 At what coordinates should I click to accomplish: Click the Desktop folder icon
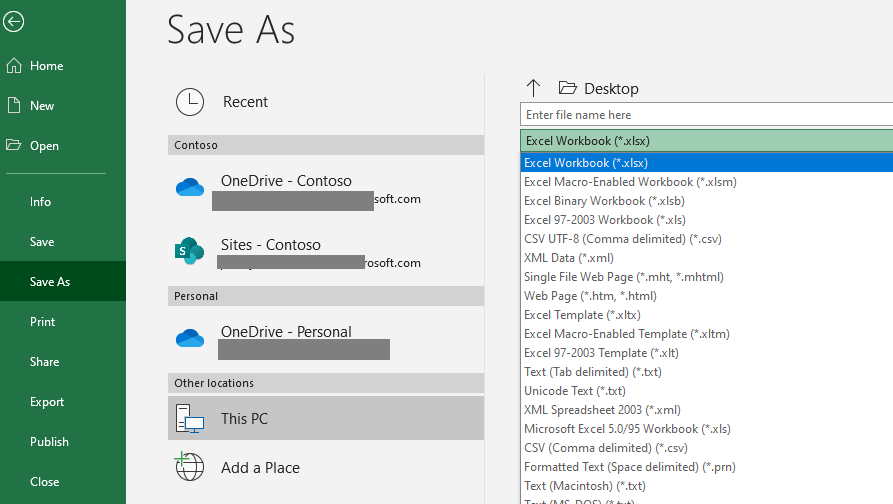pyautogui.click(x=567, y=88)
